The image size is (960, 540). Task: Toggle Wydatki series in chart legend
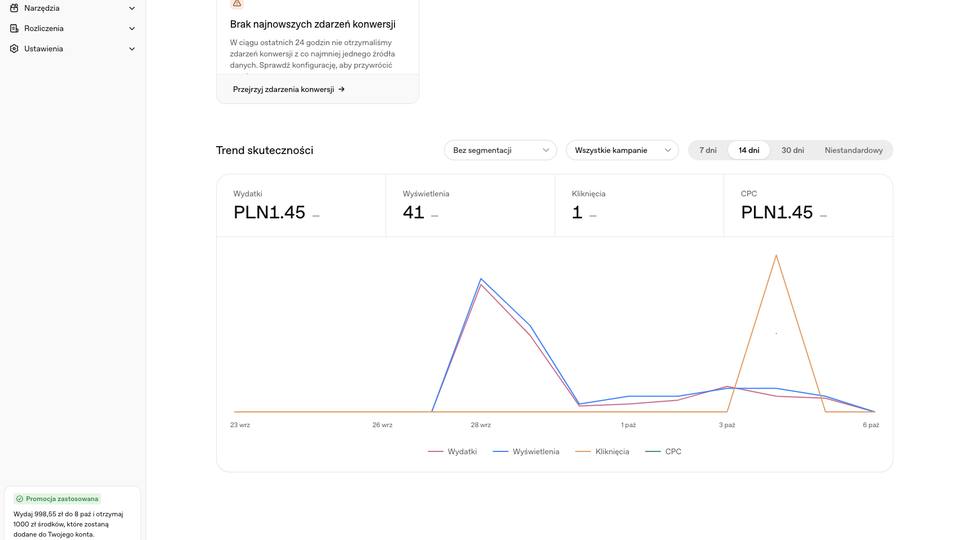pos(452,452)
